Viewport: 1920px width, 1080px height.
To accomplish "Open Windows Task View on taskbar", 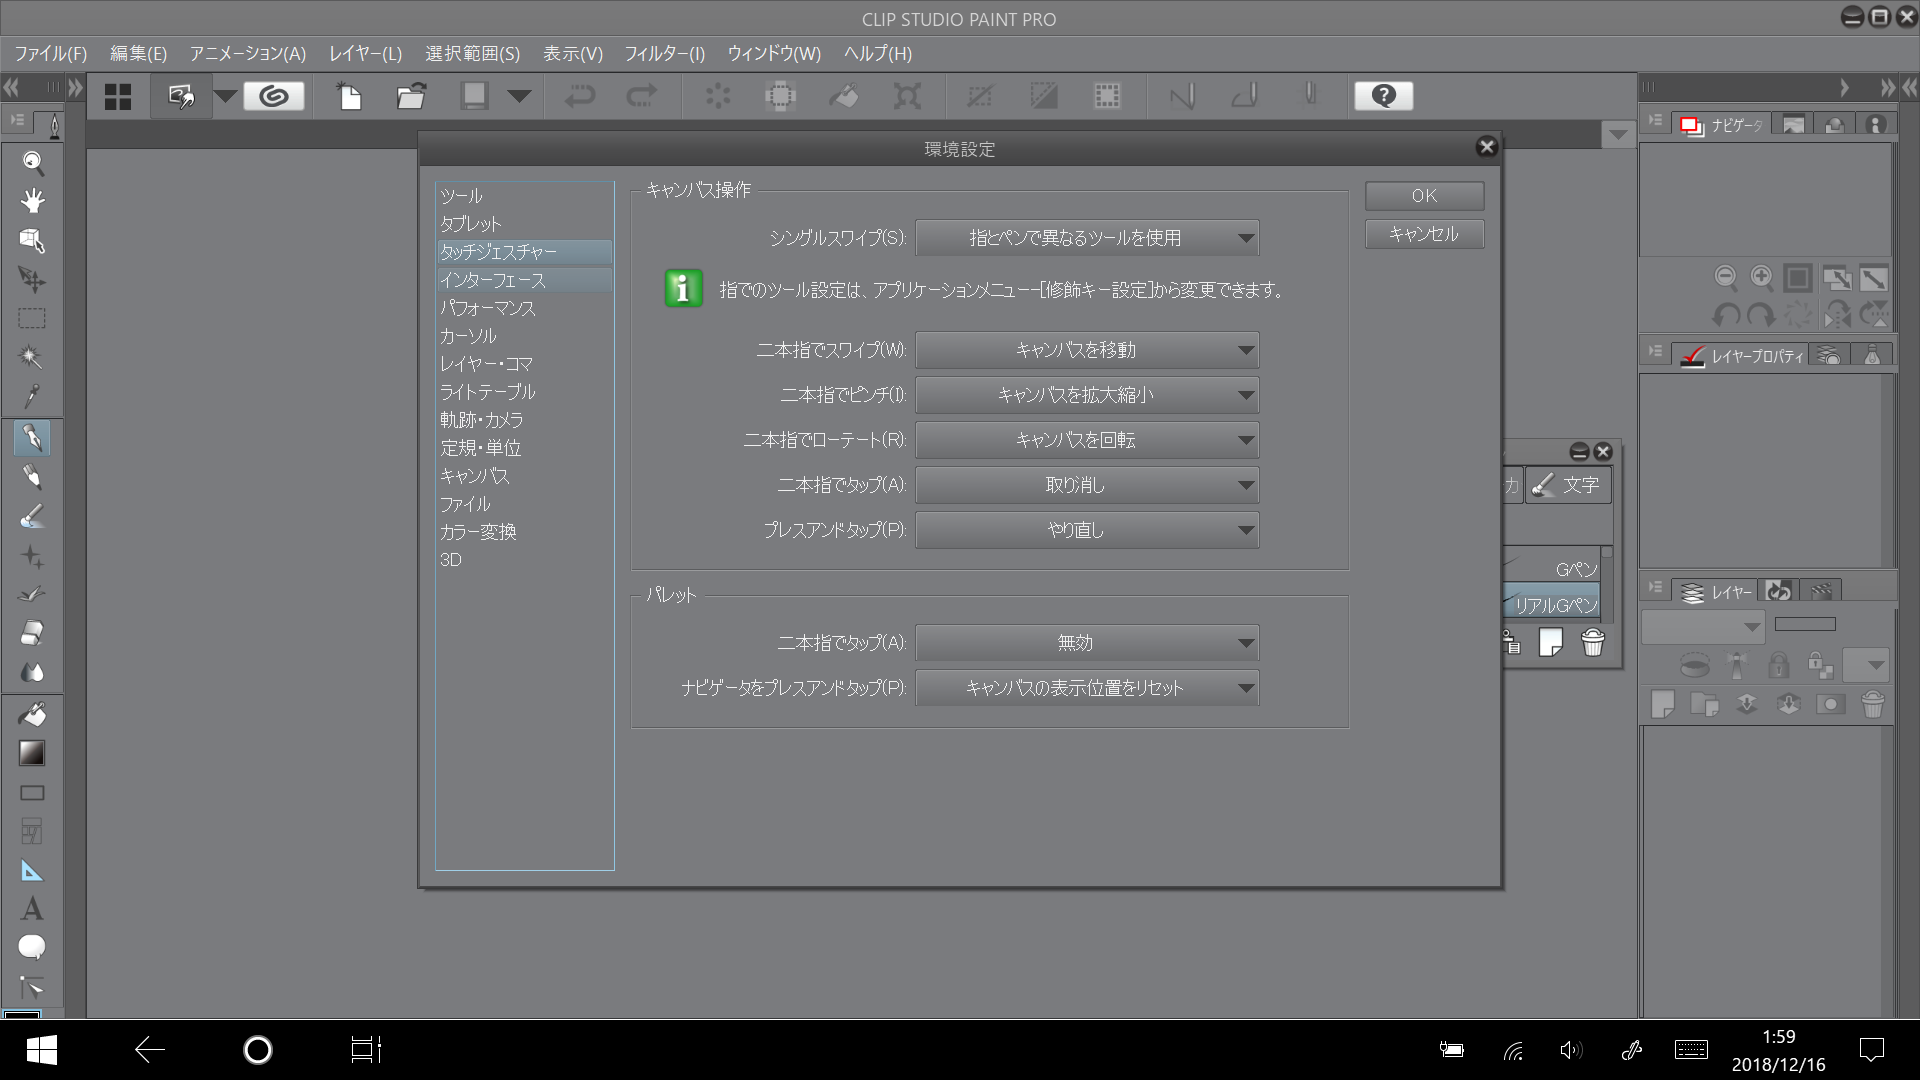I will coord(366,1050).
